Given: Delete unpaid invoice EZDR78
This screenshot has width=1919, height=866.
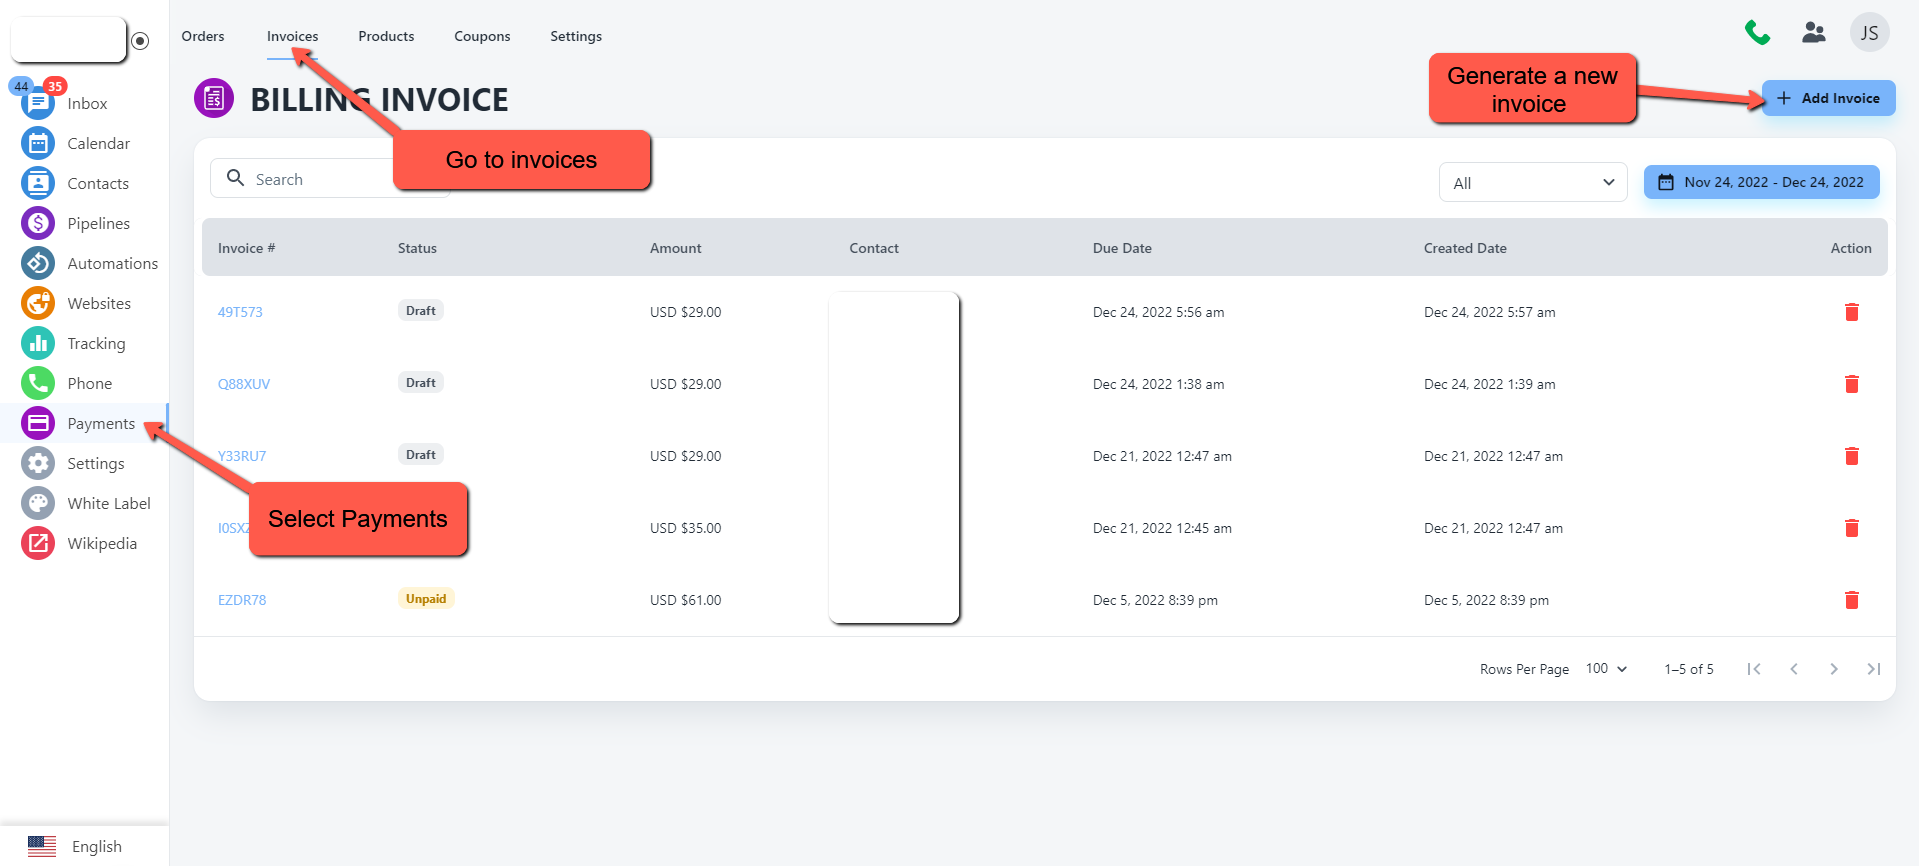Looking at the screenshot, I should tap(1851, 600).
